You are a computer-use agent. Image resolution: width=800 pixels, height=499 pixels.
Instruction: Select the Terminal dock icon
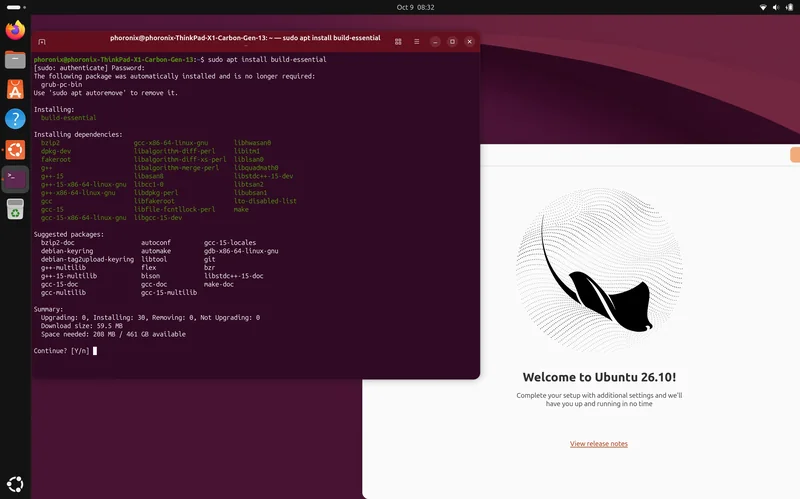click(x=15, y=179)
